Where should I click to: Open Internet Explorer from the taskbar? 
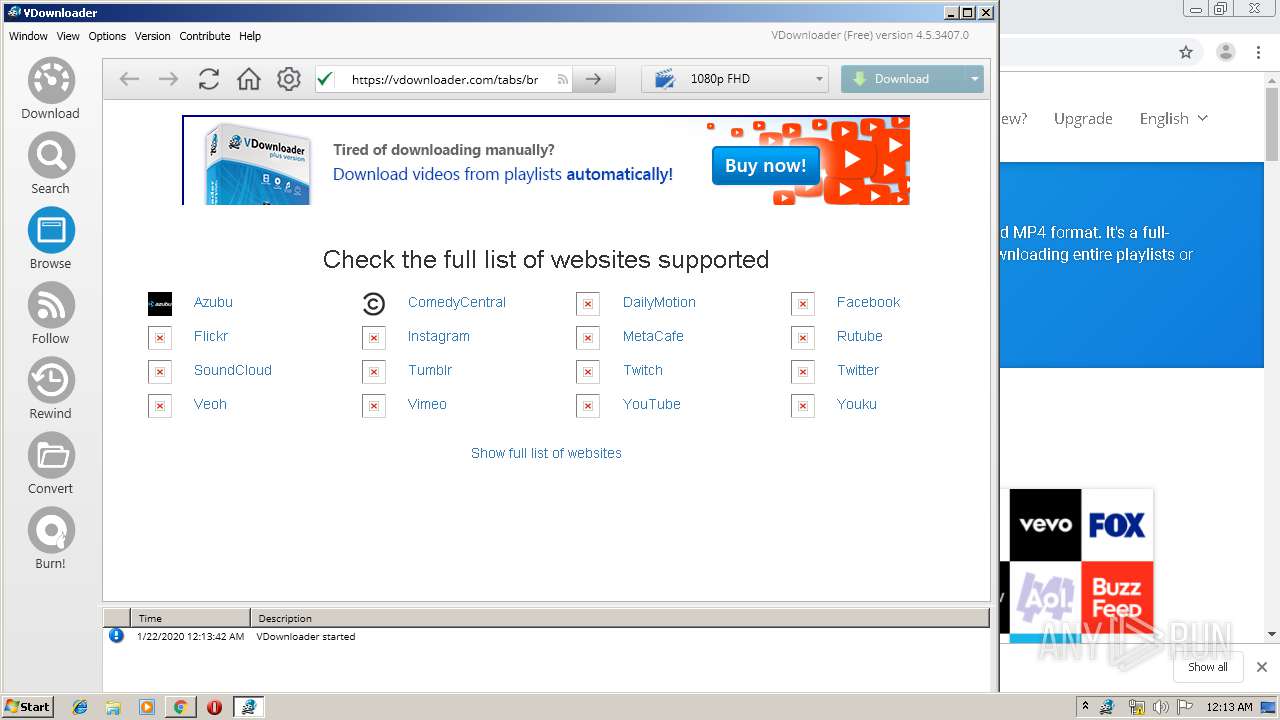pos(81,707)
